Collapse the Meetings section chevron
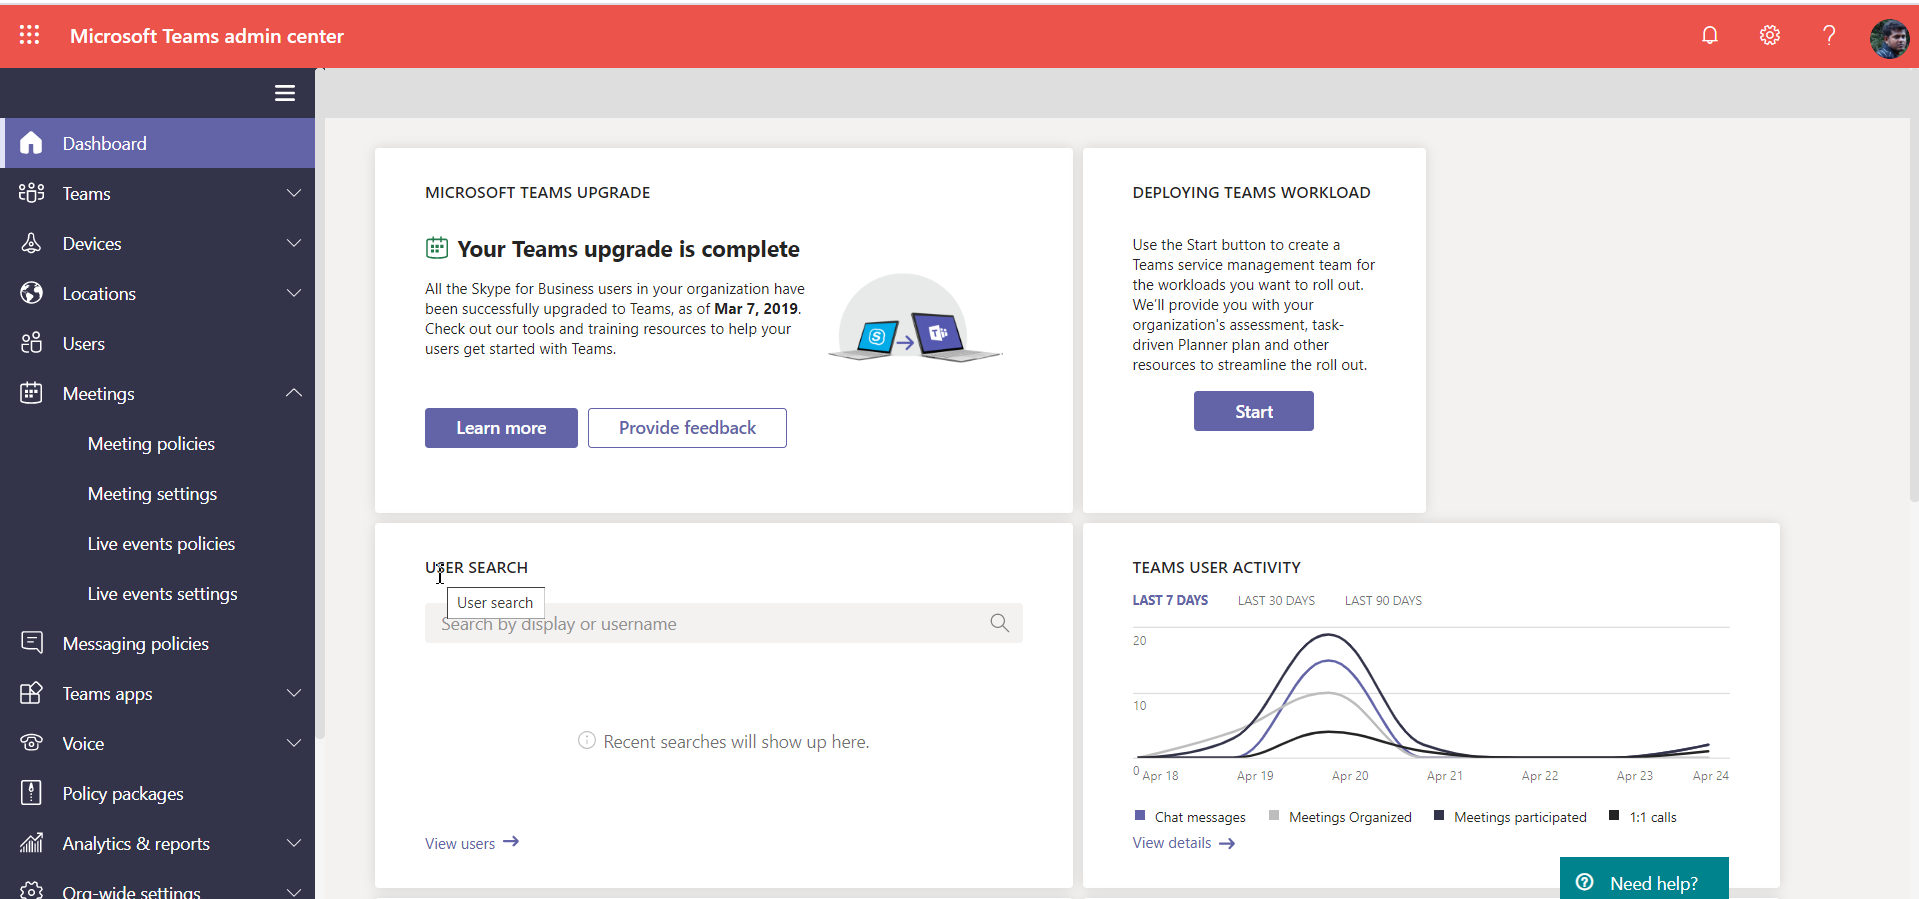 pos(294,393)
